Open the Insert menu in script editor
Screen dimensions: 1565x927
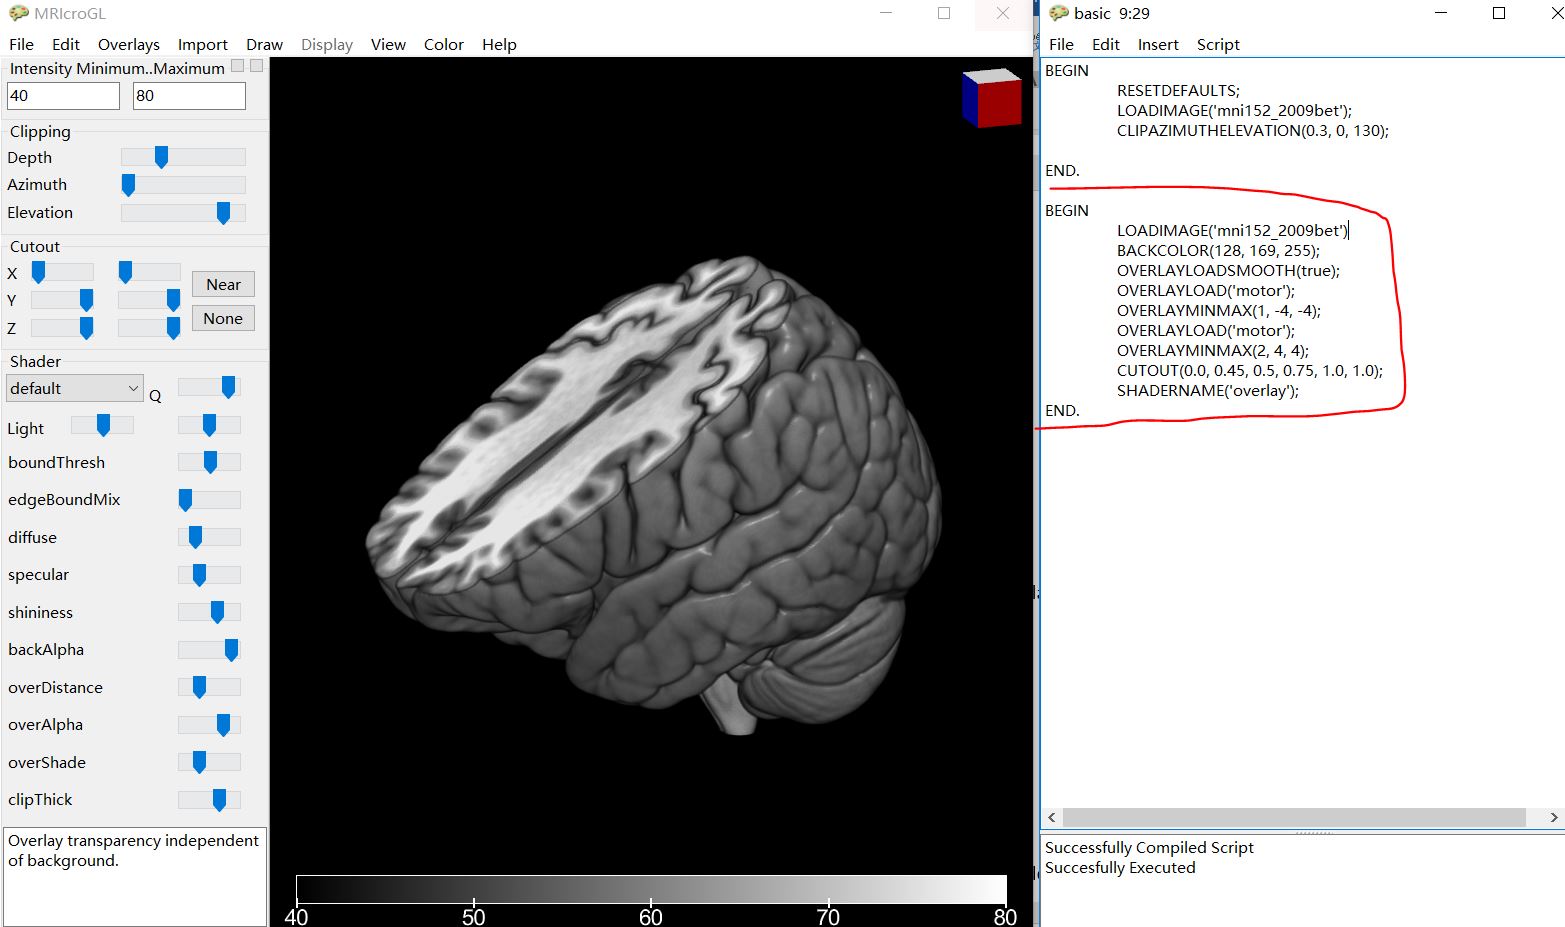point(1157,44)
